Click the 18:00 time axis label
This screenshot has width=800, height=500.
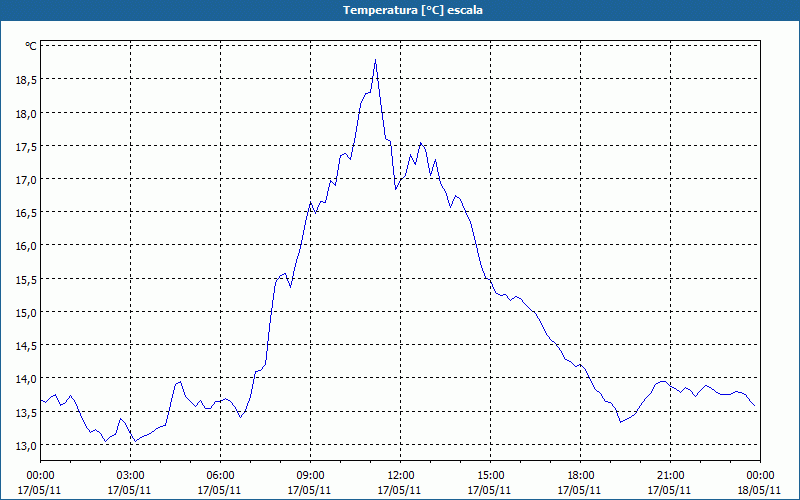click(x=581, y=476)
